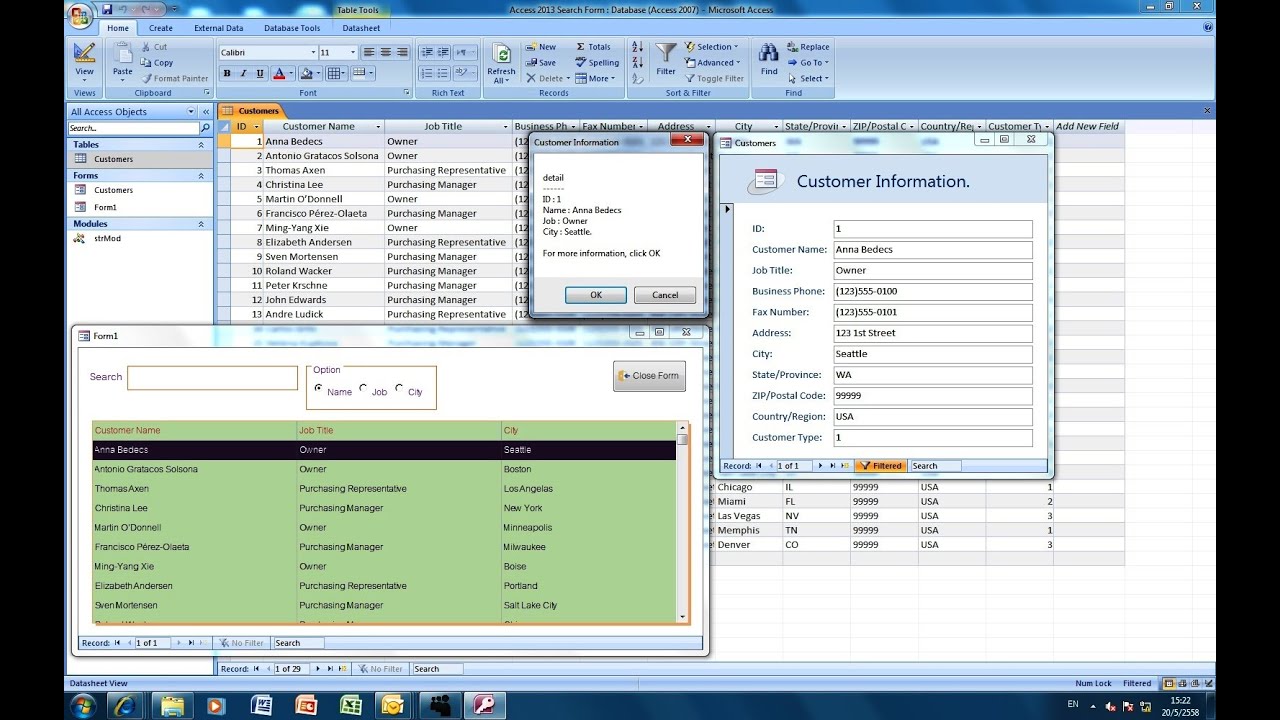Image resolution: width=1280 pixels, height=720 pixels.
Task: Open Word from the taskbar
Action: pyautogui.click(x=262, y=705)
